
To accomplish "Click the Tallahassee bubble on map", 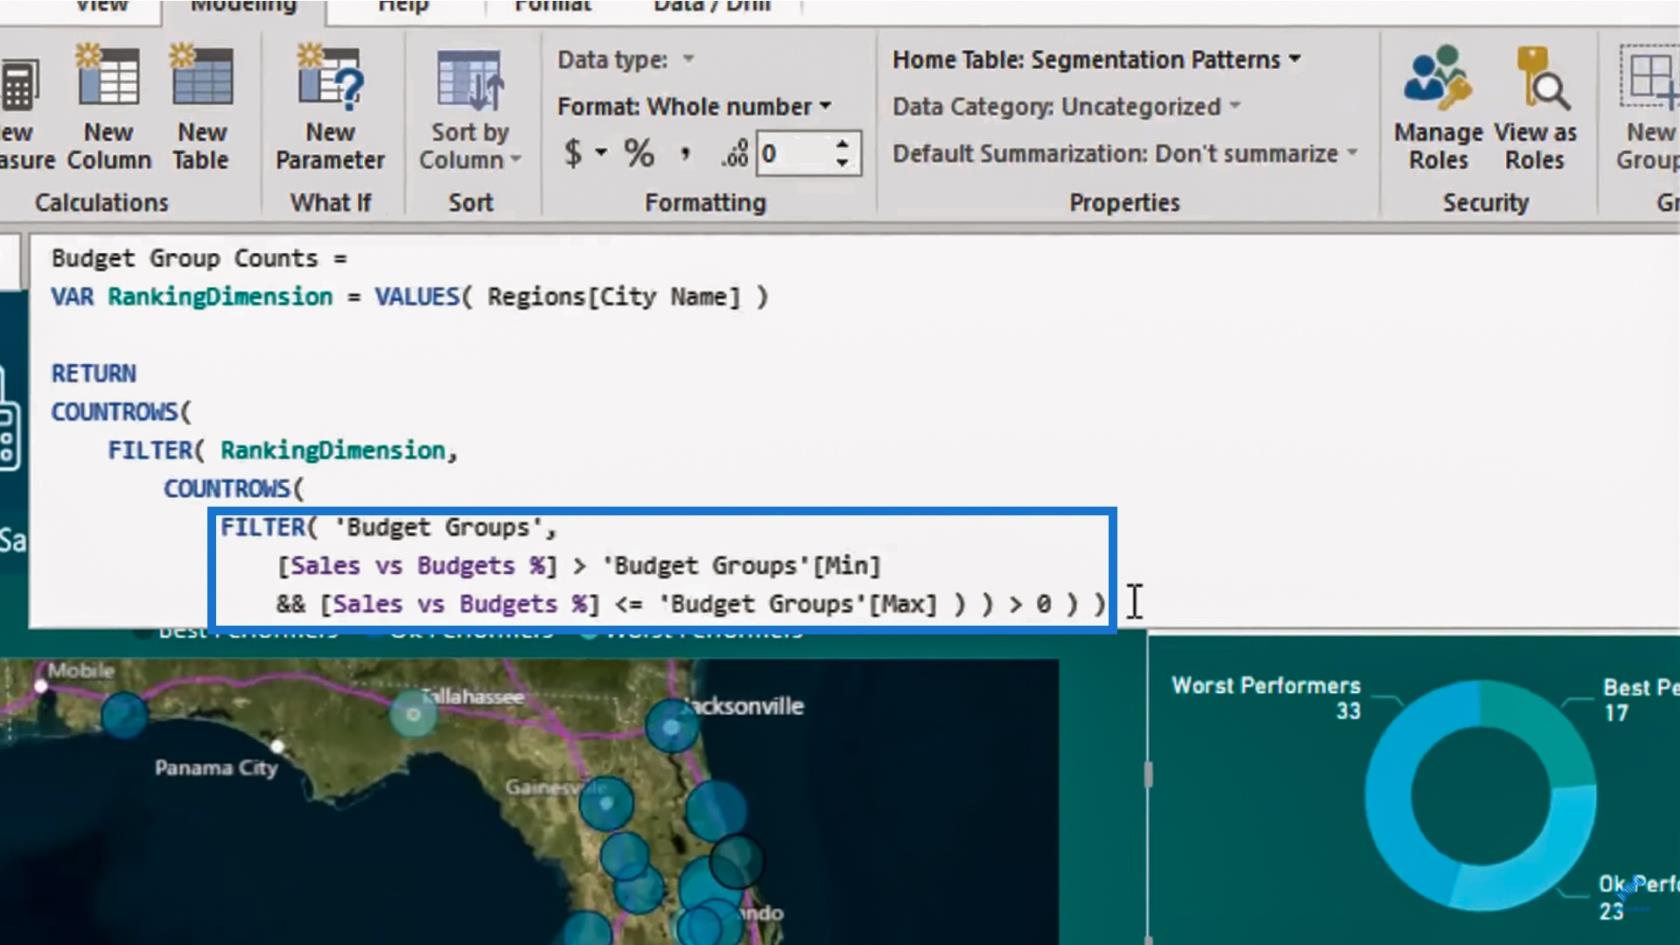I will 413,714.
